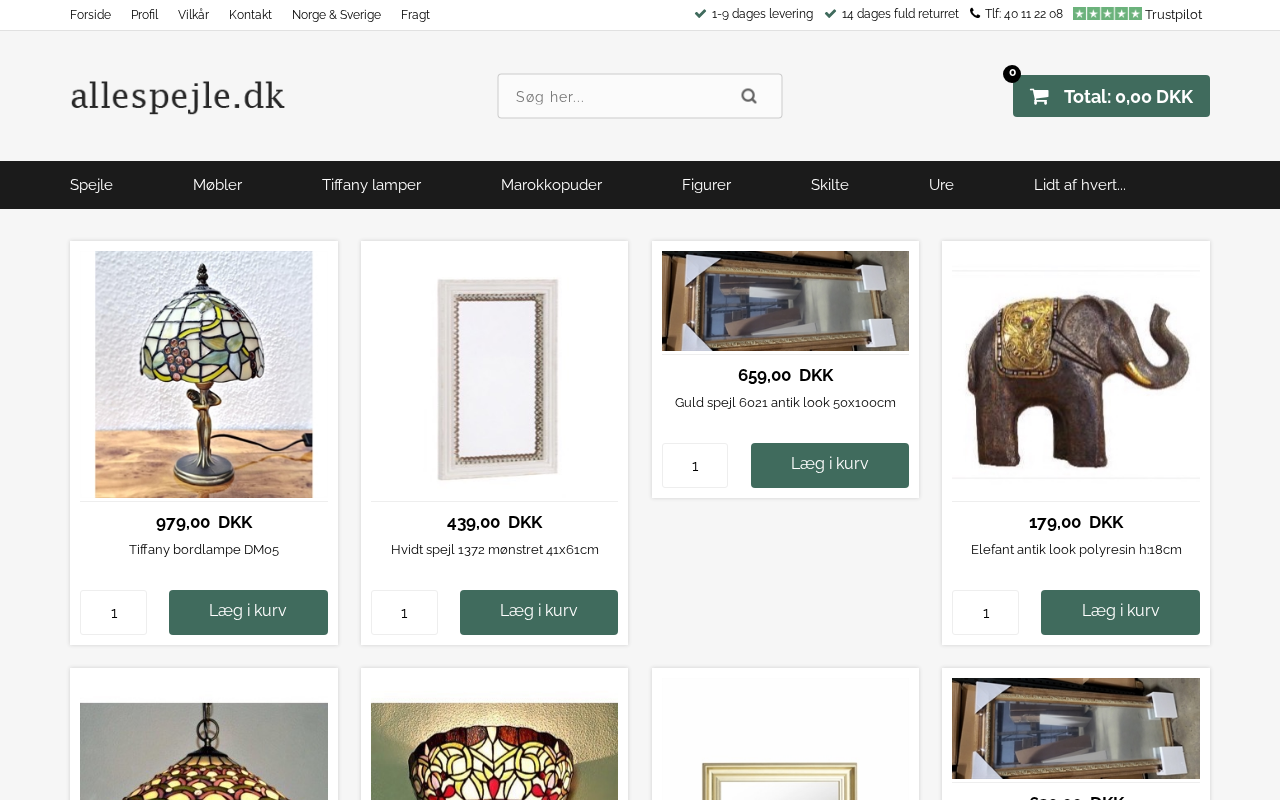
Task: Expand the Møbler category menu
Action: coord(217,185)
